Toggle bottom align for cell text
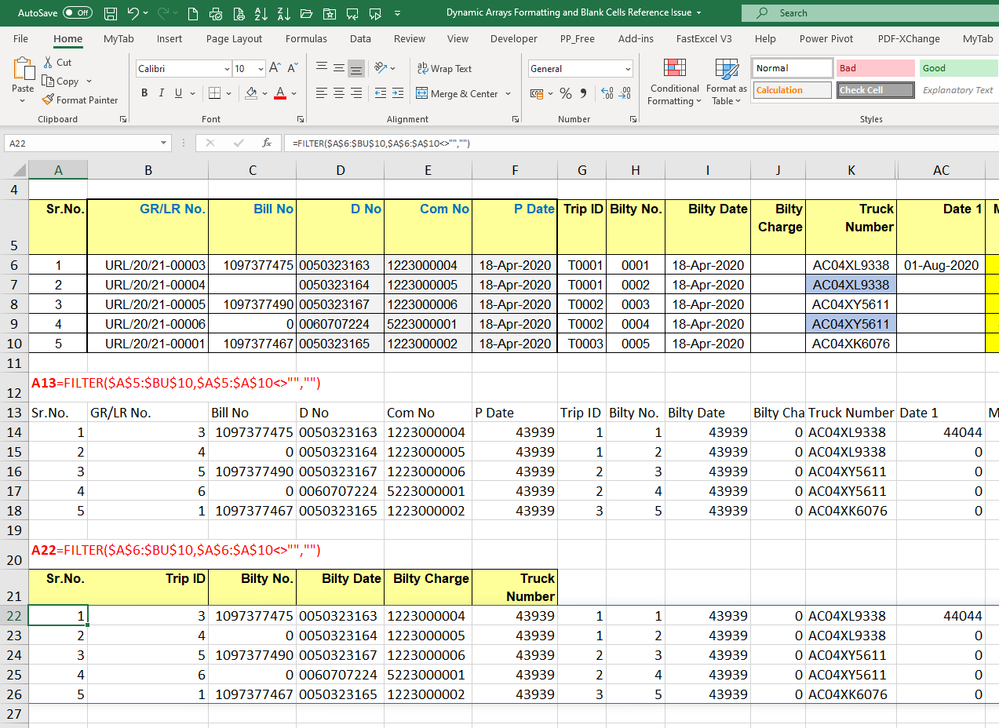 click(356, 68)
